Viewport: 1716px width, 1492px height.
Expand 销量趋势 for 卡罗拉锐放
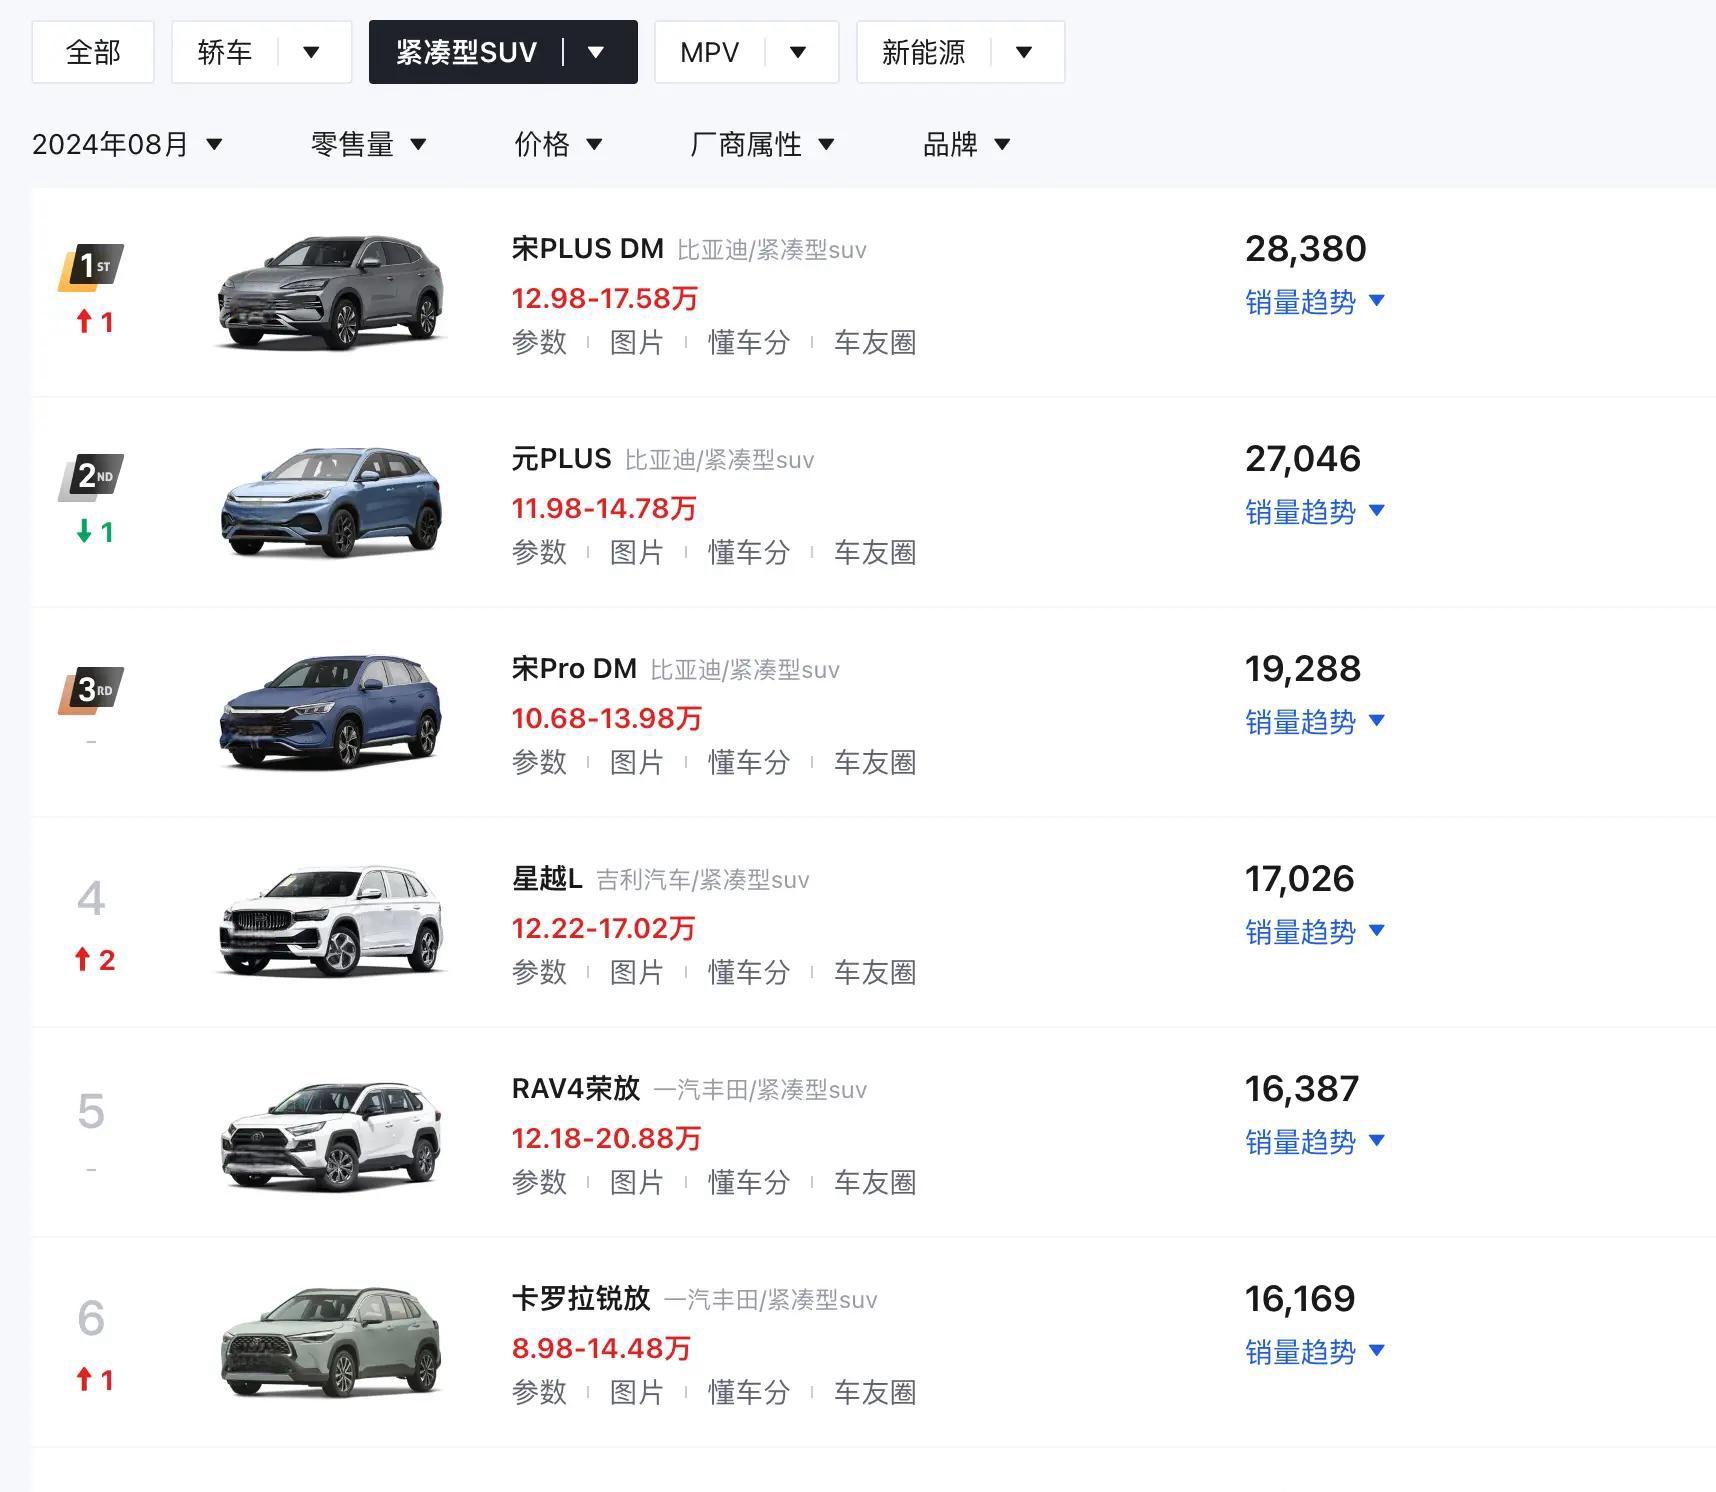[x=1315, y=1352]
